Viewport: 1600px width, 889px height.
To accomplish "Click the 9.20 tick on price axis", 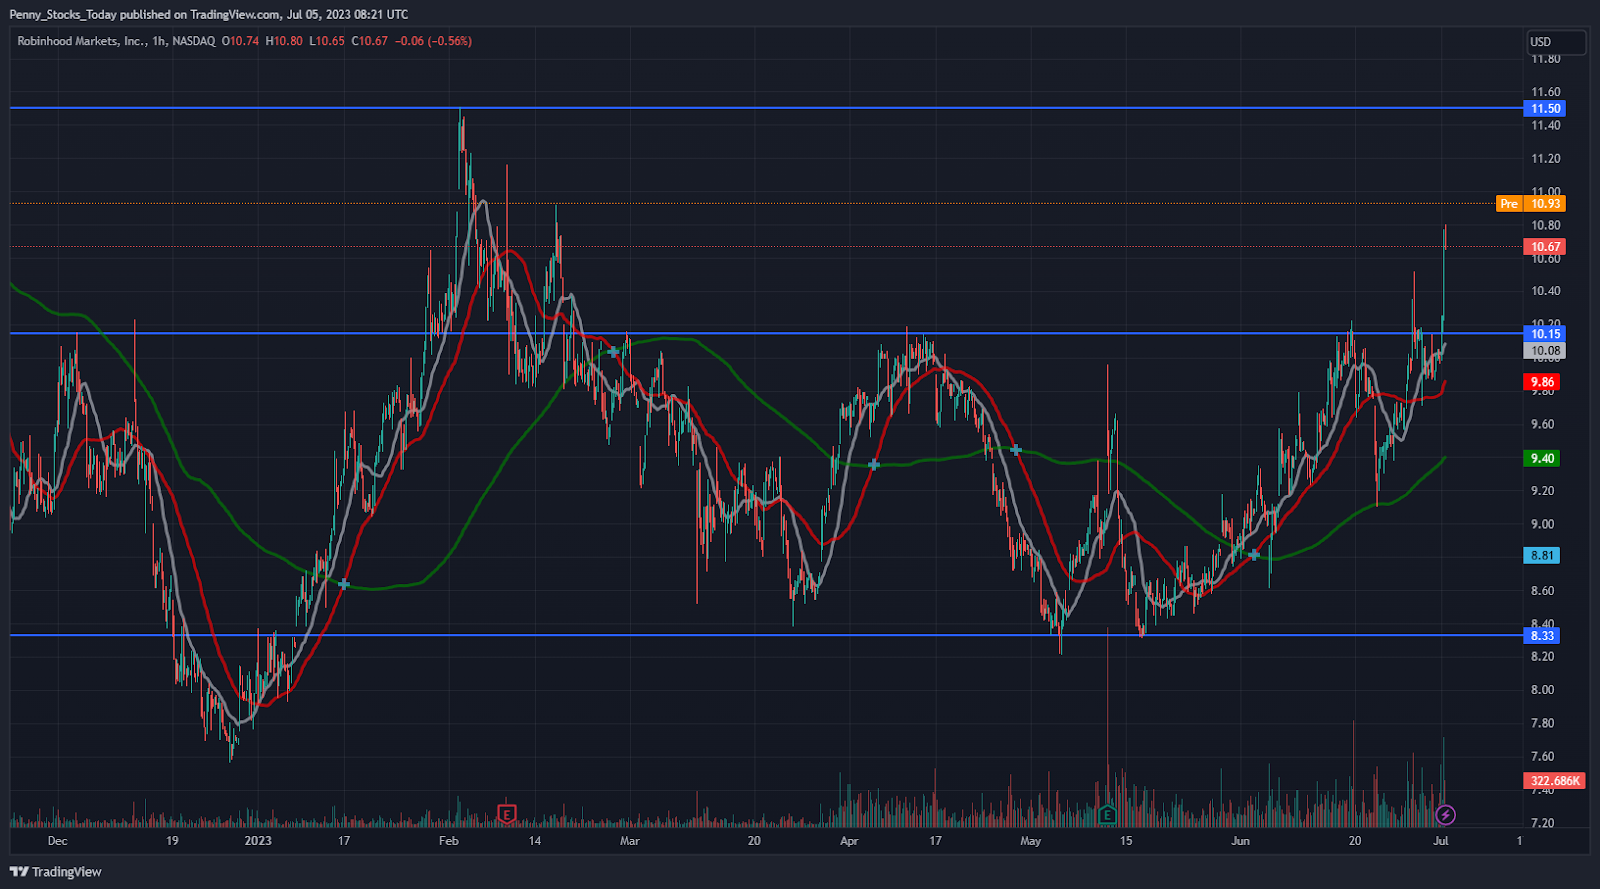I will point(1543,491).
